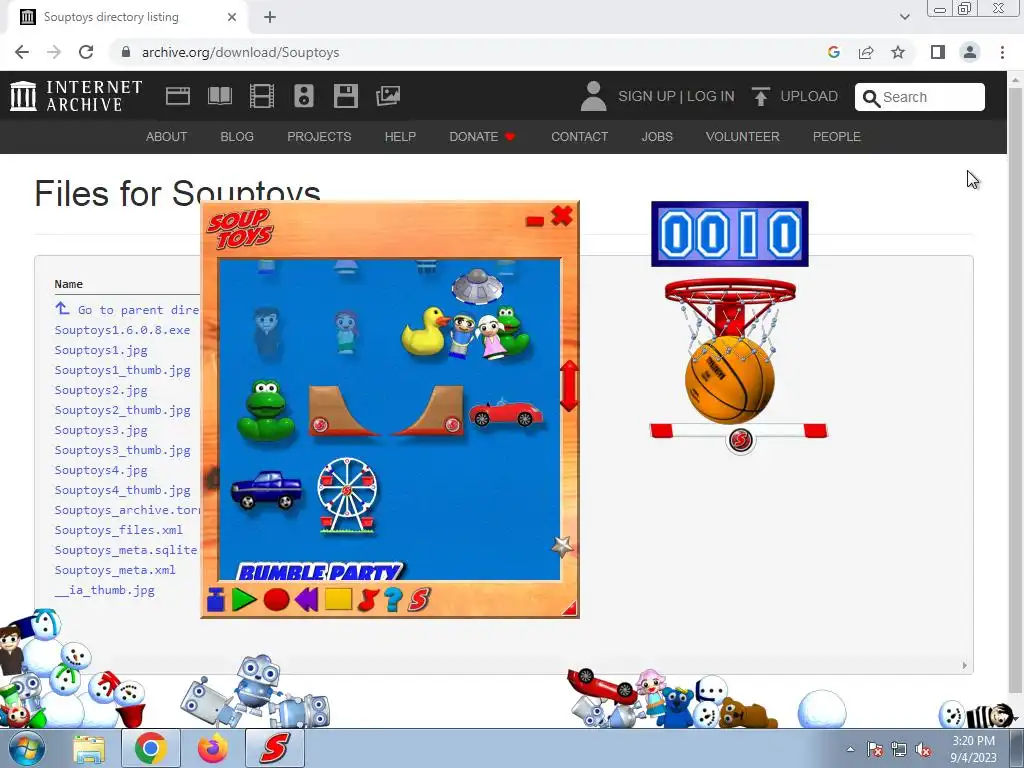Open Souptoys_files.xml link
The width and height of the screenshot is (1024, 768).
(118, 530)
